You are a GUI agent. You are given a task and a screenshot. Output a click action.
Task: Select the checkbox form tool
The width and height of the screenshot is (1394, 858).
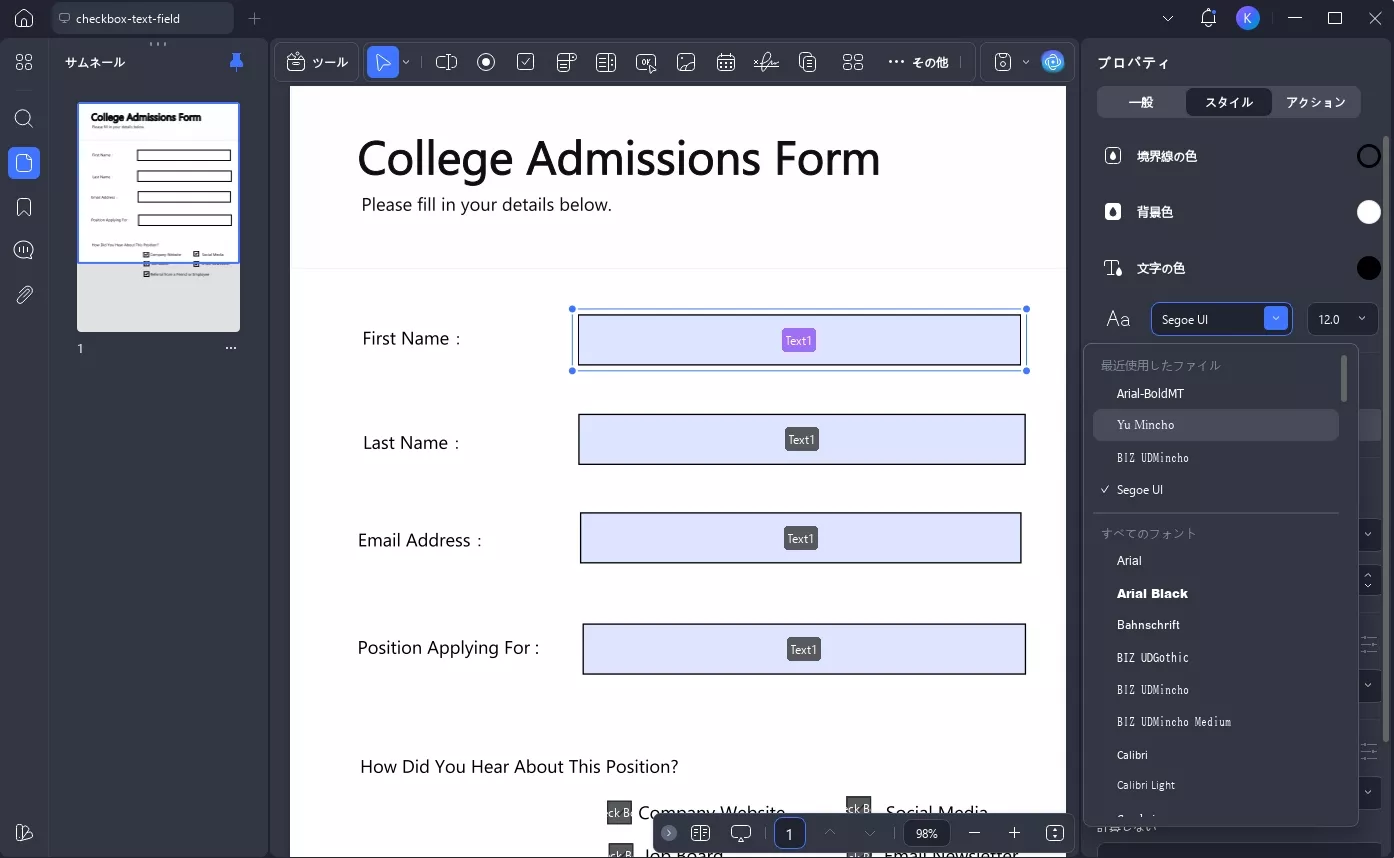[526, 62]
